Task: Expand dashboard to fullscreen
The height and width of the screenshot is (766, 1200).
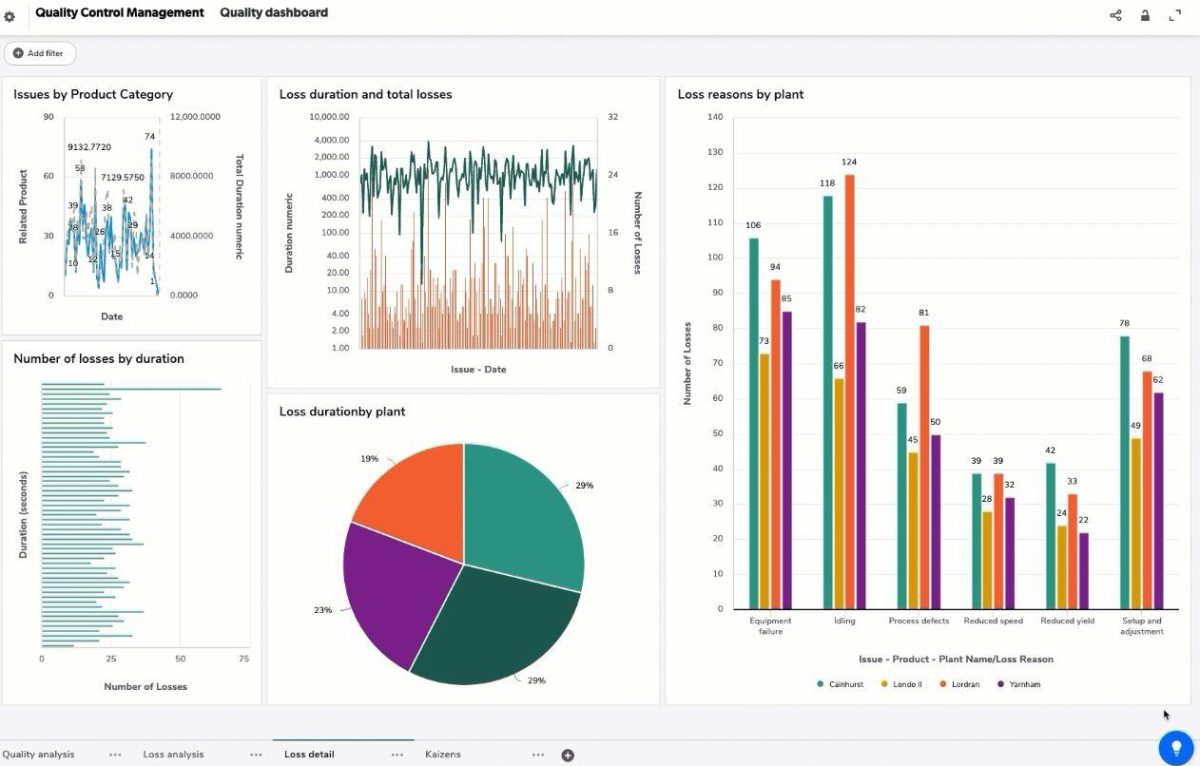Action: [1175, 15]
